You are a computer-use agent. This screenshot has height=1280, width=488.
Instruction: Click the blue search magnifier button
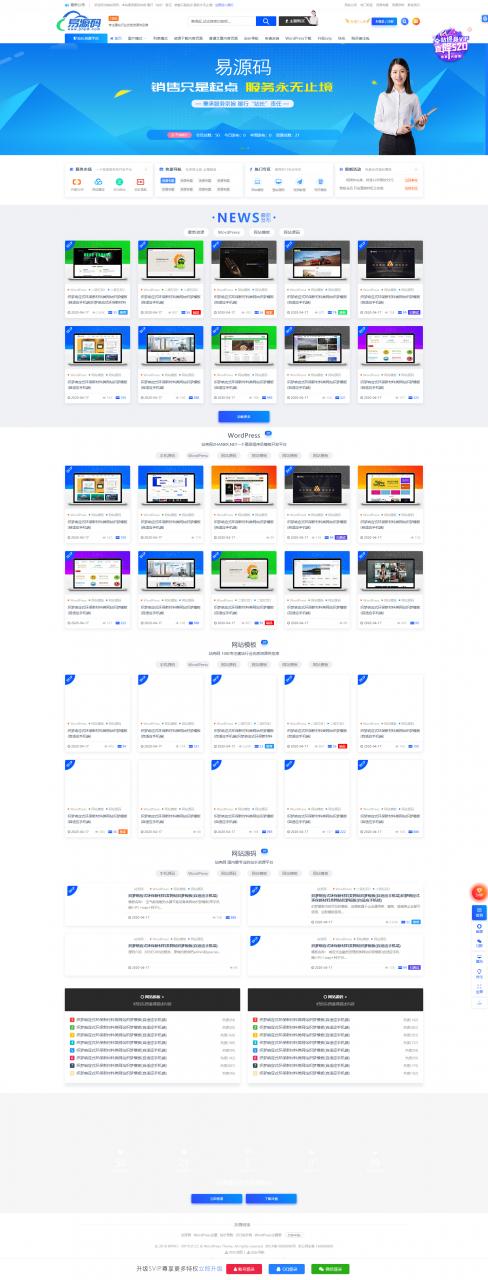click(266, 20)
